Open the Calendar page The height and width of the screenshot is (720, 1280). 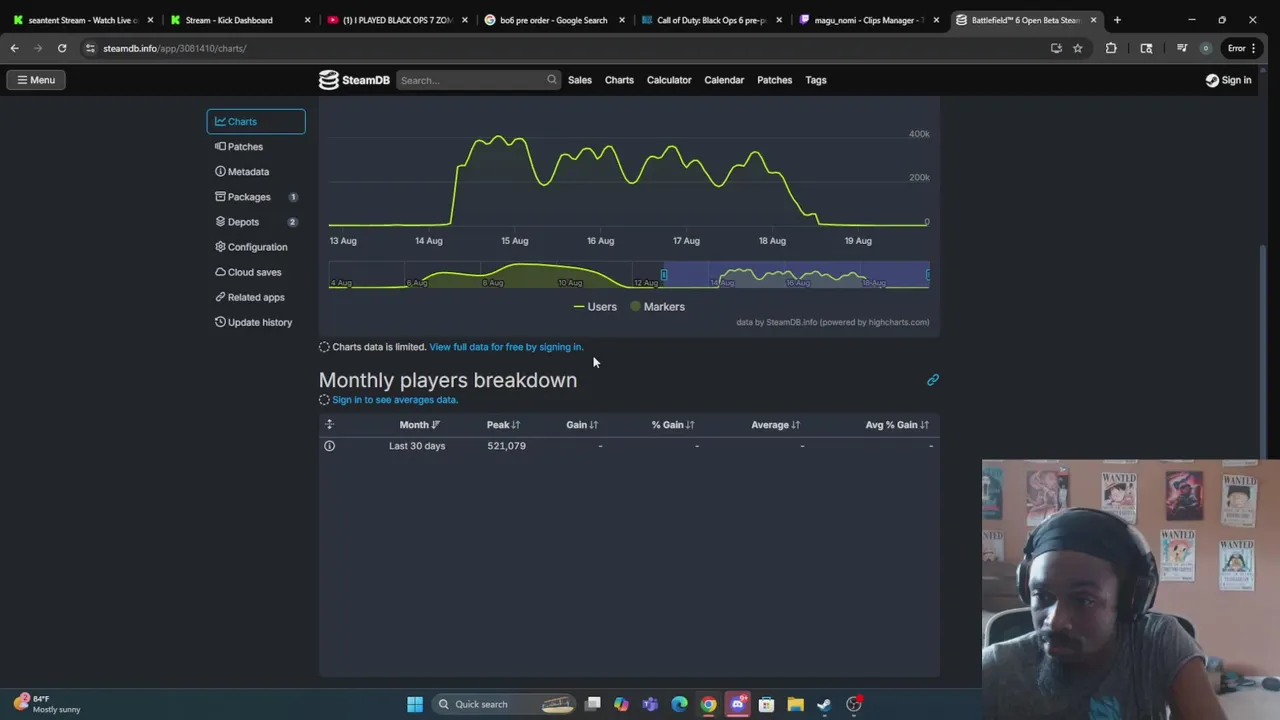[724, 80]
